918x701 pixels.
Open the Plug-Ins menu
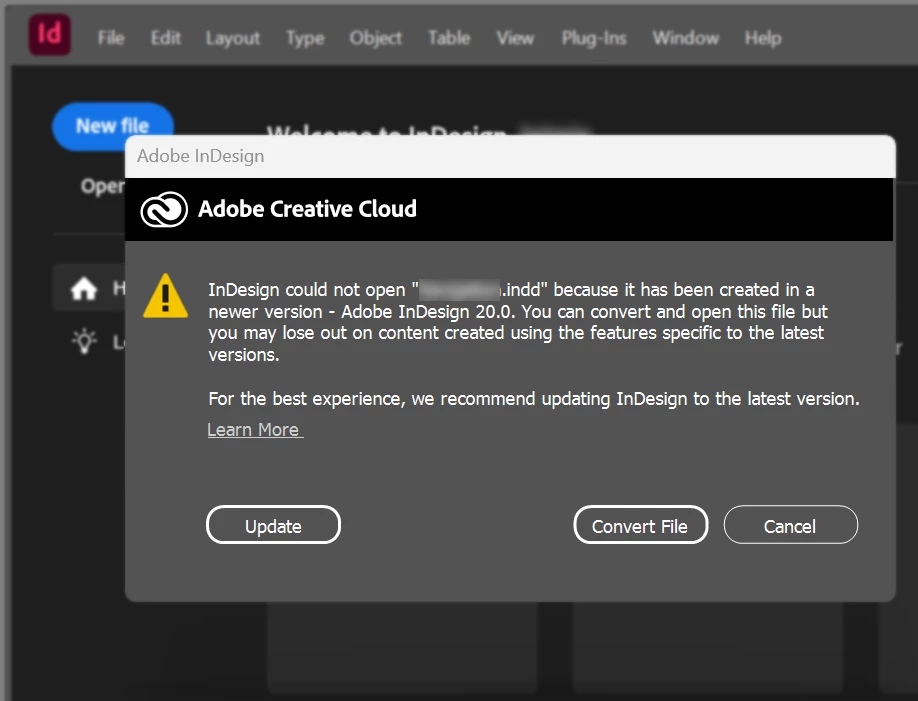click(594, 39)
